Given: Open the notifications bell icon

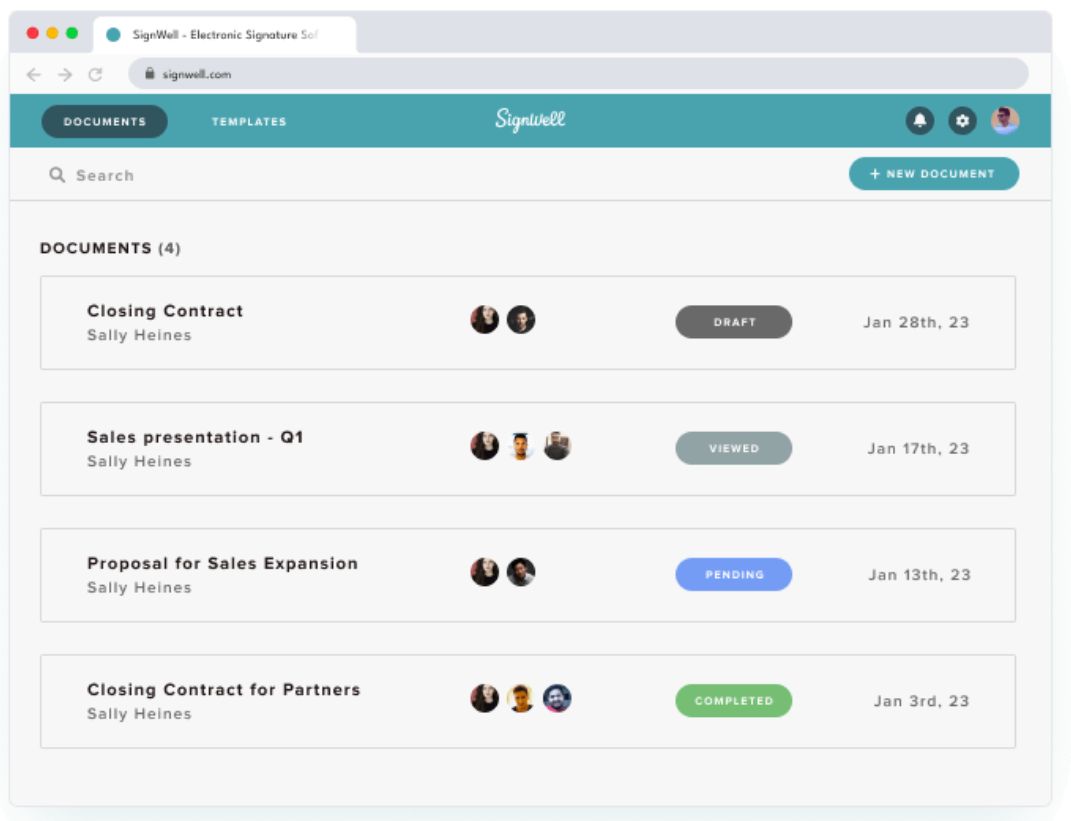Looking at the screenshot, I should 919,121.
